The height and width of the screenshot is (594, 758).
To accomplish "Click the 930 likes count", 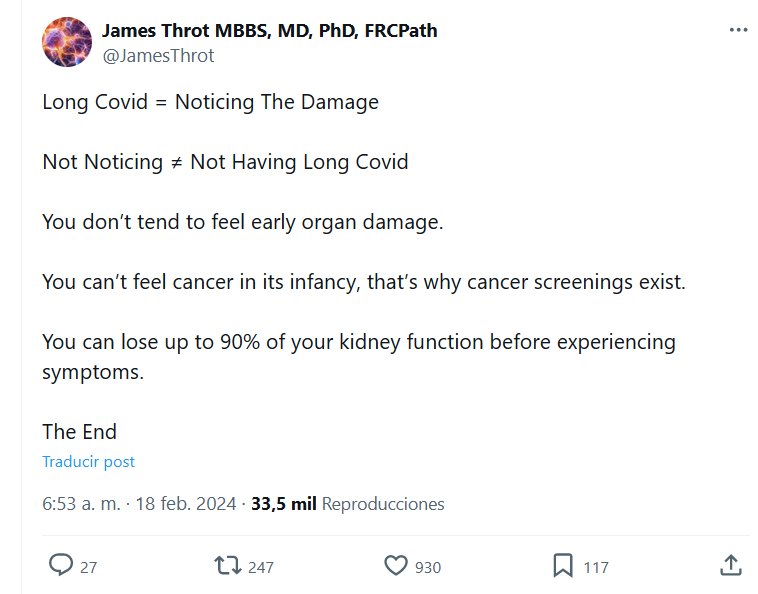I will coord(428,567).
